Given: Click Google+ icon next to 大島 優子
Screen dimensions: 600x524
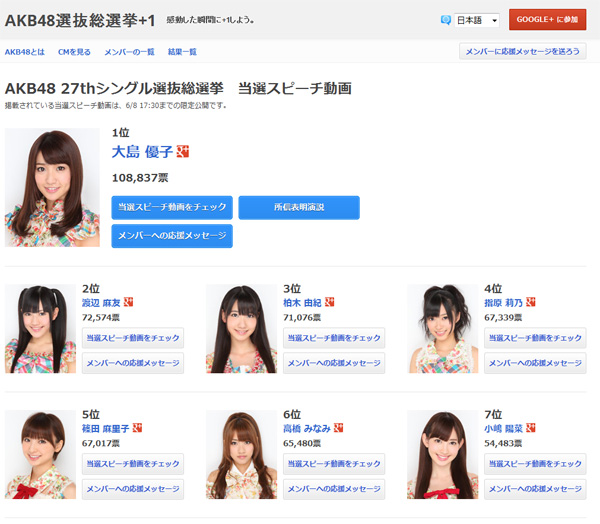Looking at the screenshot, I should pyautogui.click(x=183, y=152).
